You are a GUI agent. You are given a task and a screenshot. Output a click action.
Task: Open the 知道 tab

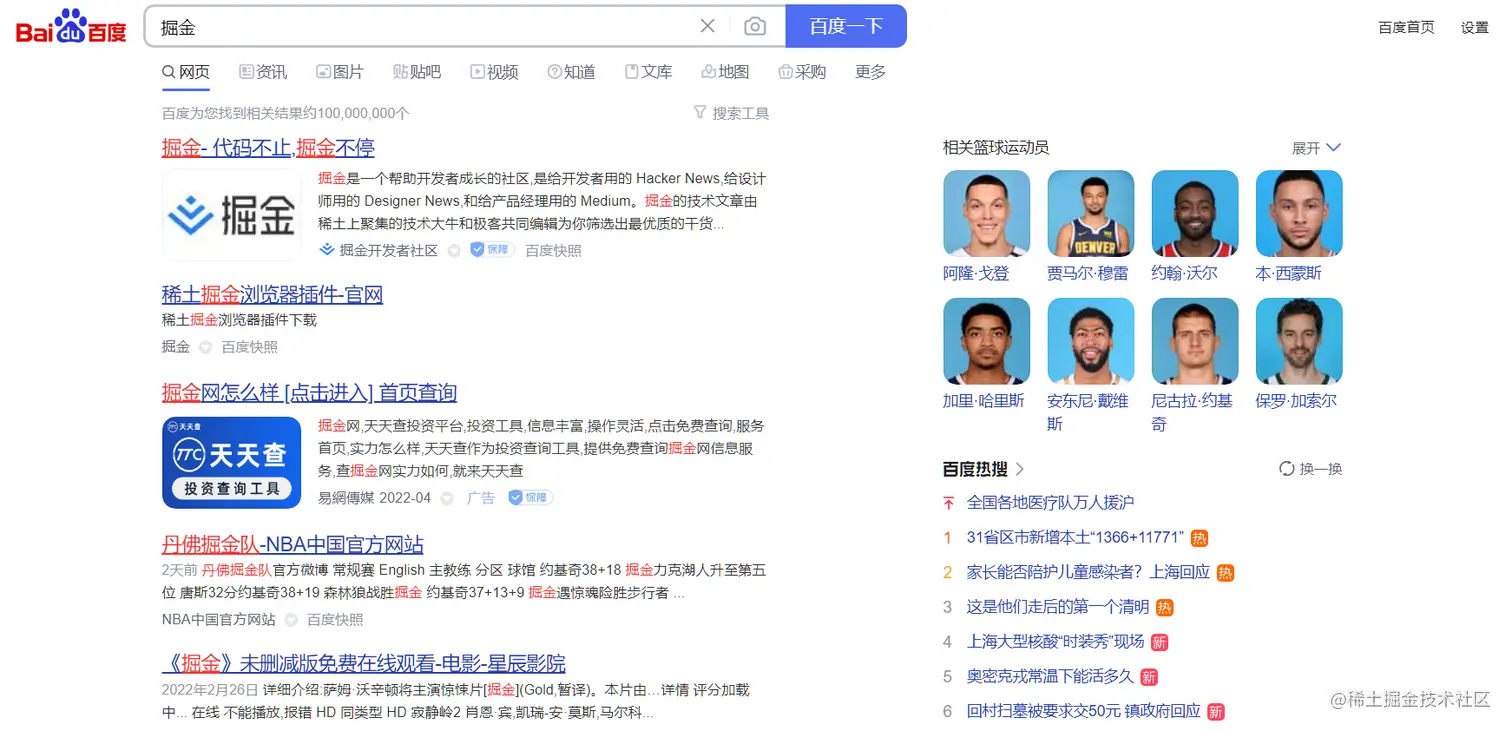pos(571,72)
